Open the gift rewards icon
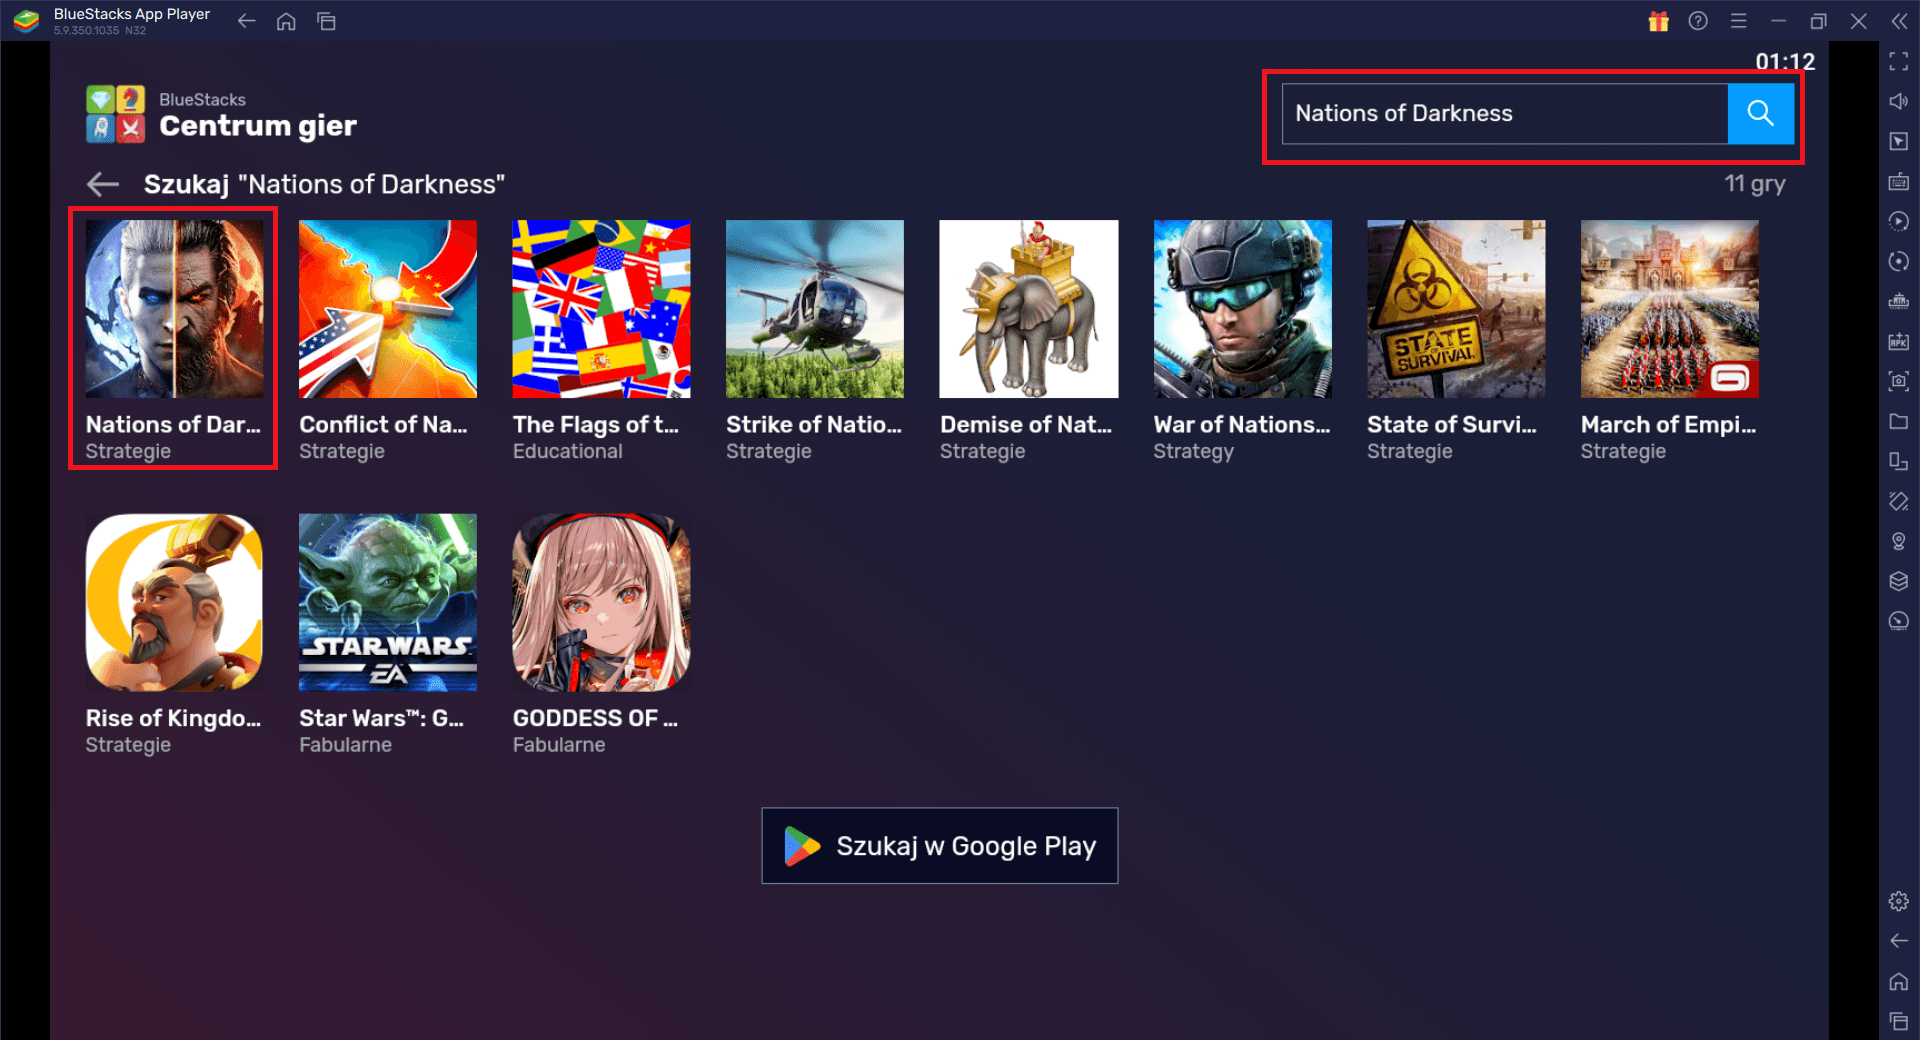Screen dimensions: 1920x1040 pos(1658,21)
